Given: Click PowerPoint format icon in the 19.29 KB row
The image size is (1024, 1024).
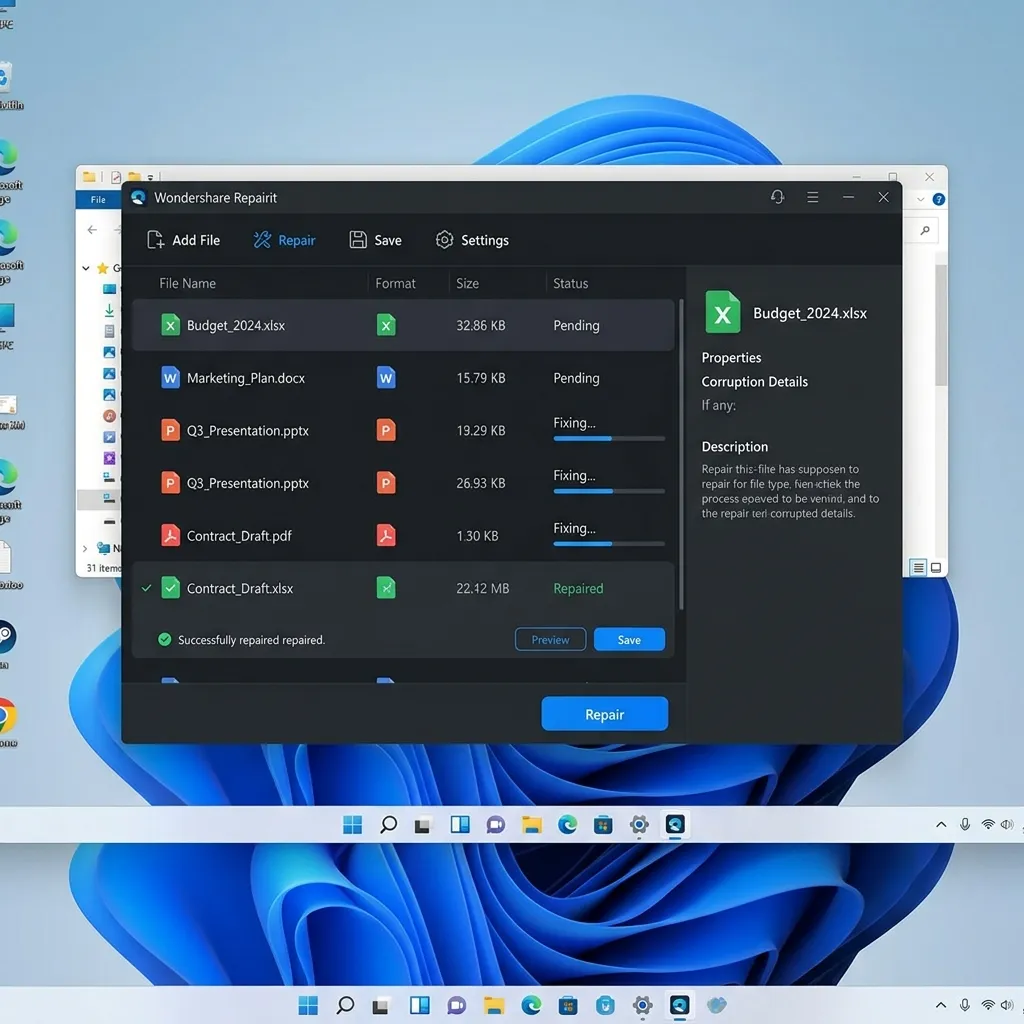Looking at the screenshot, I should coord(386,430).
